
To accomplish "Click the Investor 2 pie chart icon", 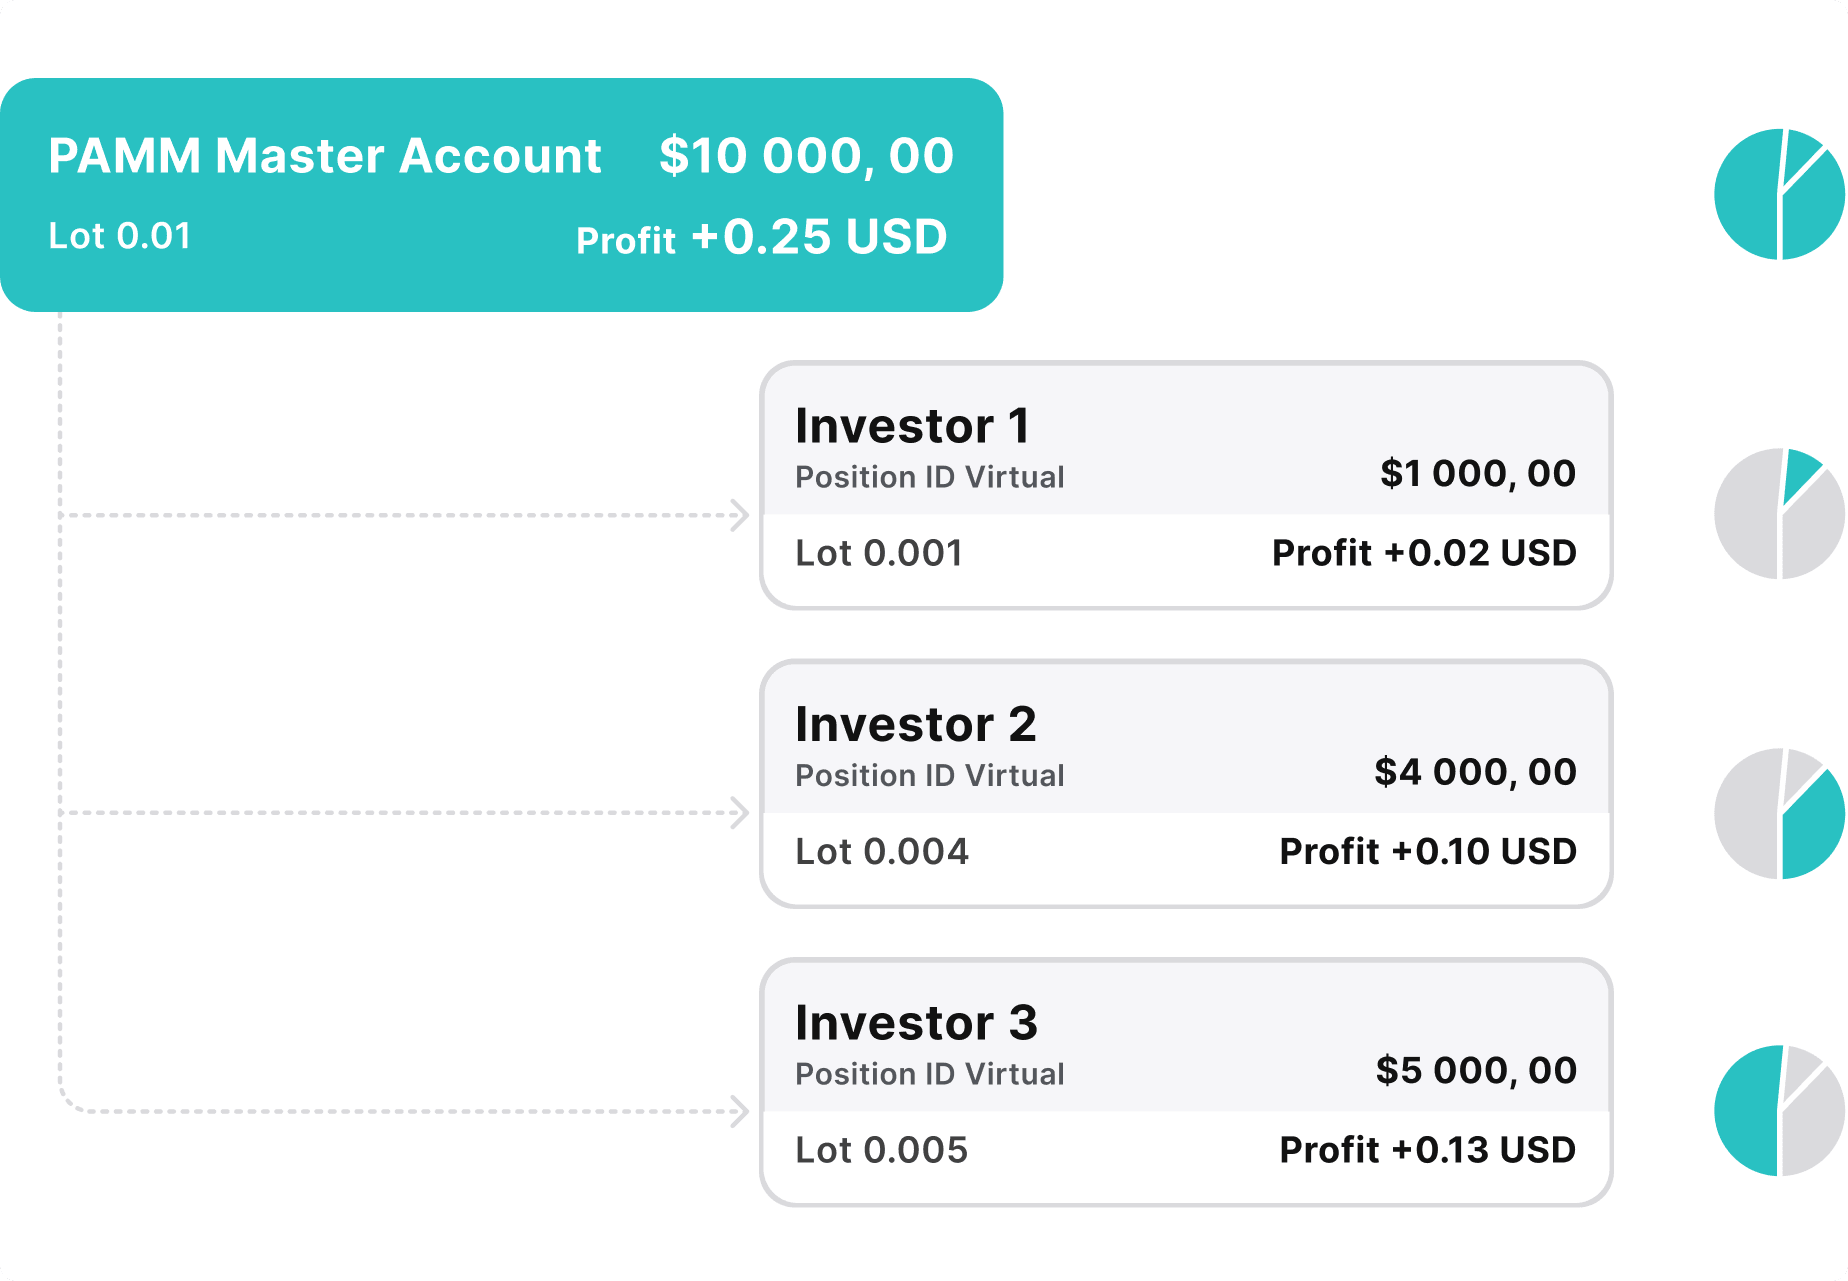I will coord(1778,813).
